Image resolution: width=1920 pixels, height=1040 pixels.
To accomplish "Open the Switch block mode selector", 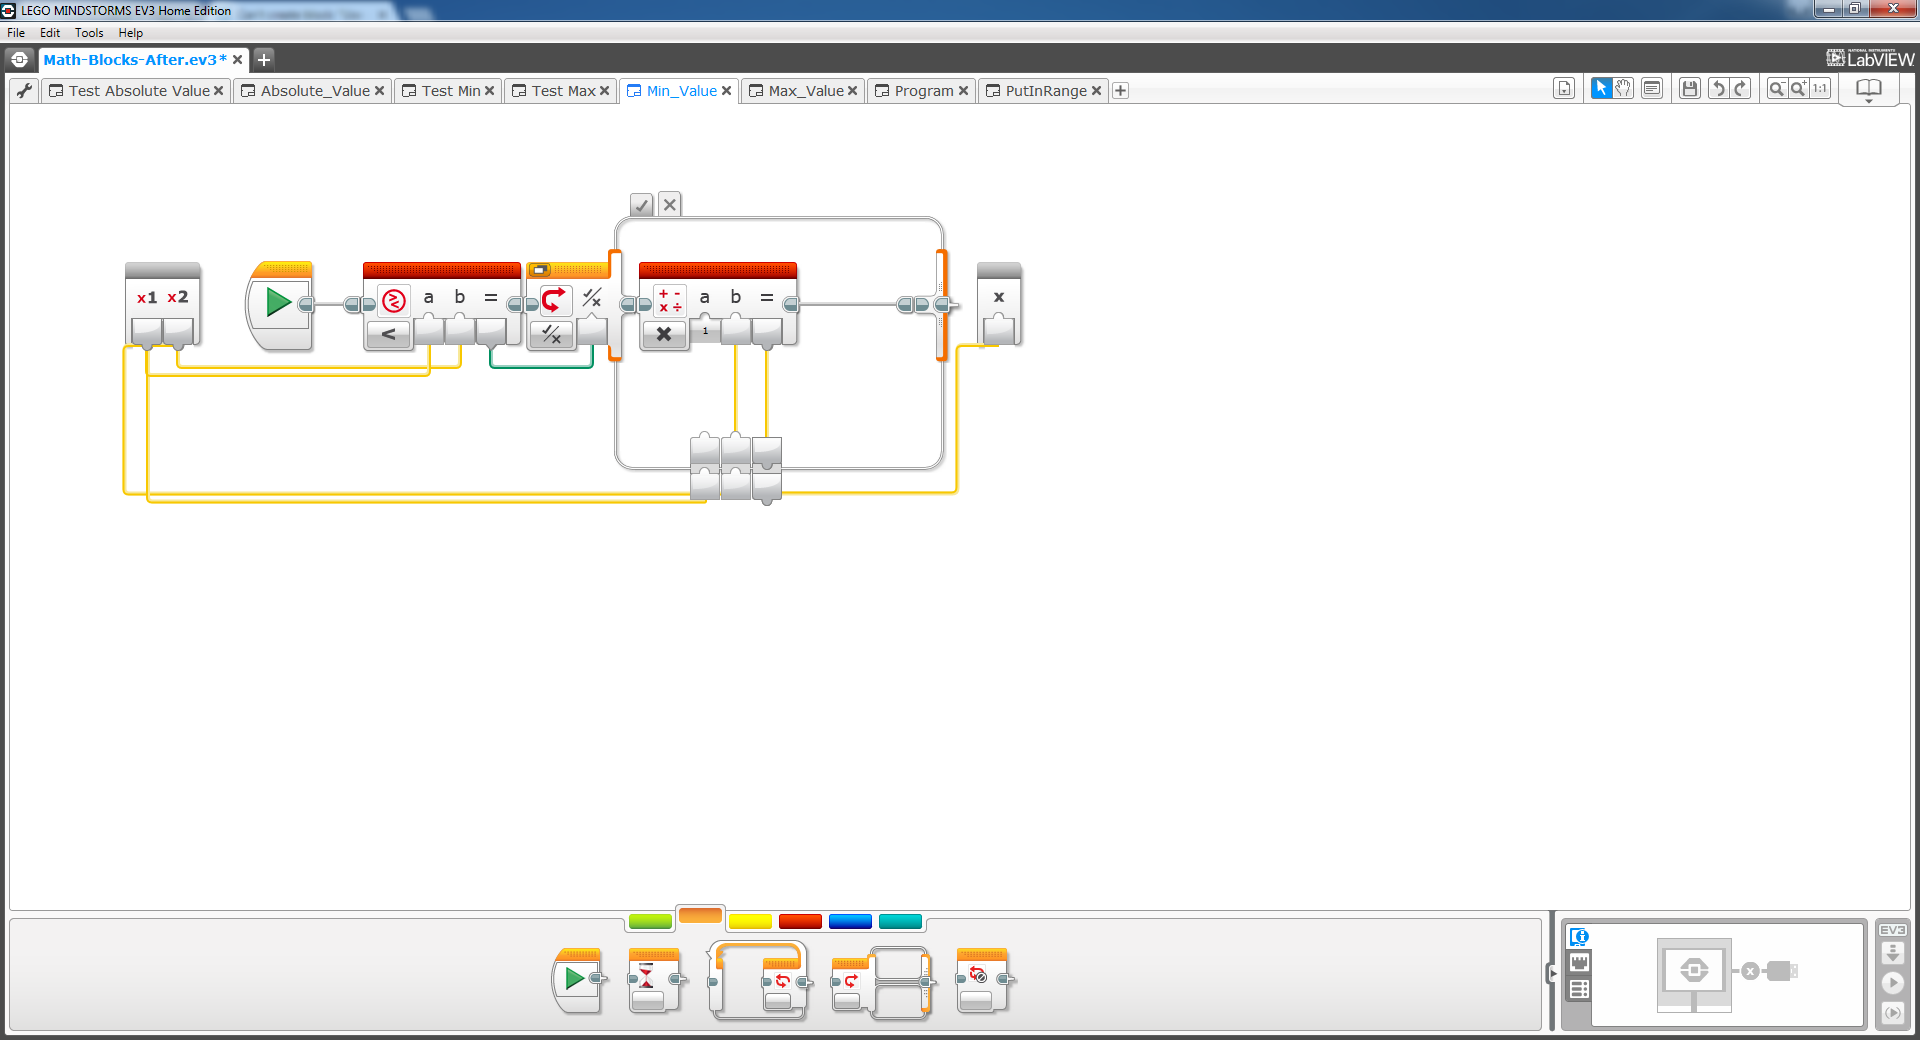I will tap(552, 334).
